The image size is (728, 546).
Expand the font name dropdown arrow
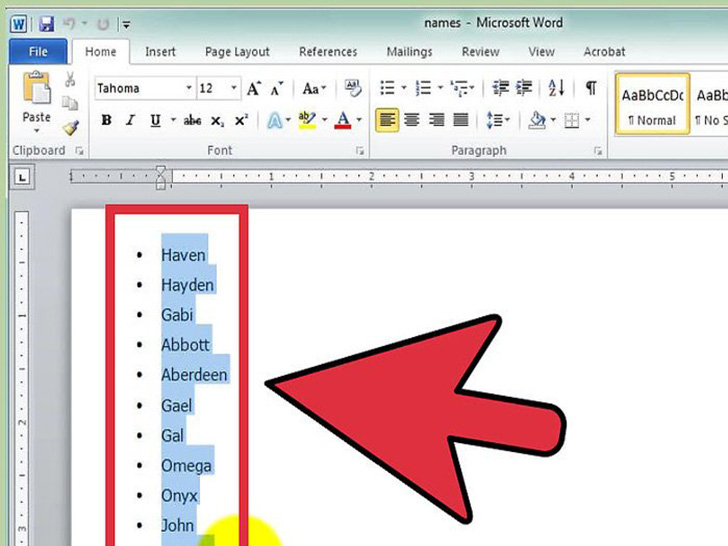[x=188, y=88]
